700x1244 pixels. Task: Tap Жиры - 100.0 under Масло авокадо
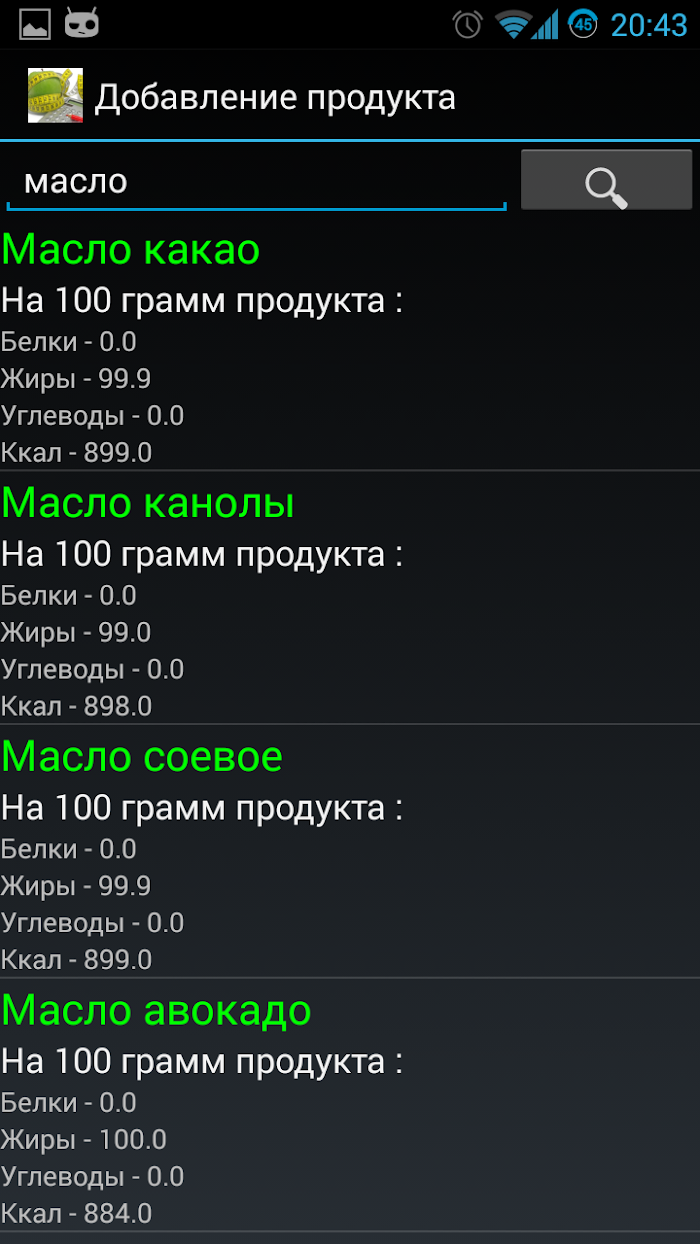point(84,1140)
